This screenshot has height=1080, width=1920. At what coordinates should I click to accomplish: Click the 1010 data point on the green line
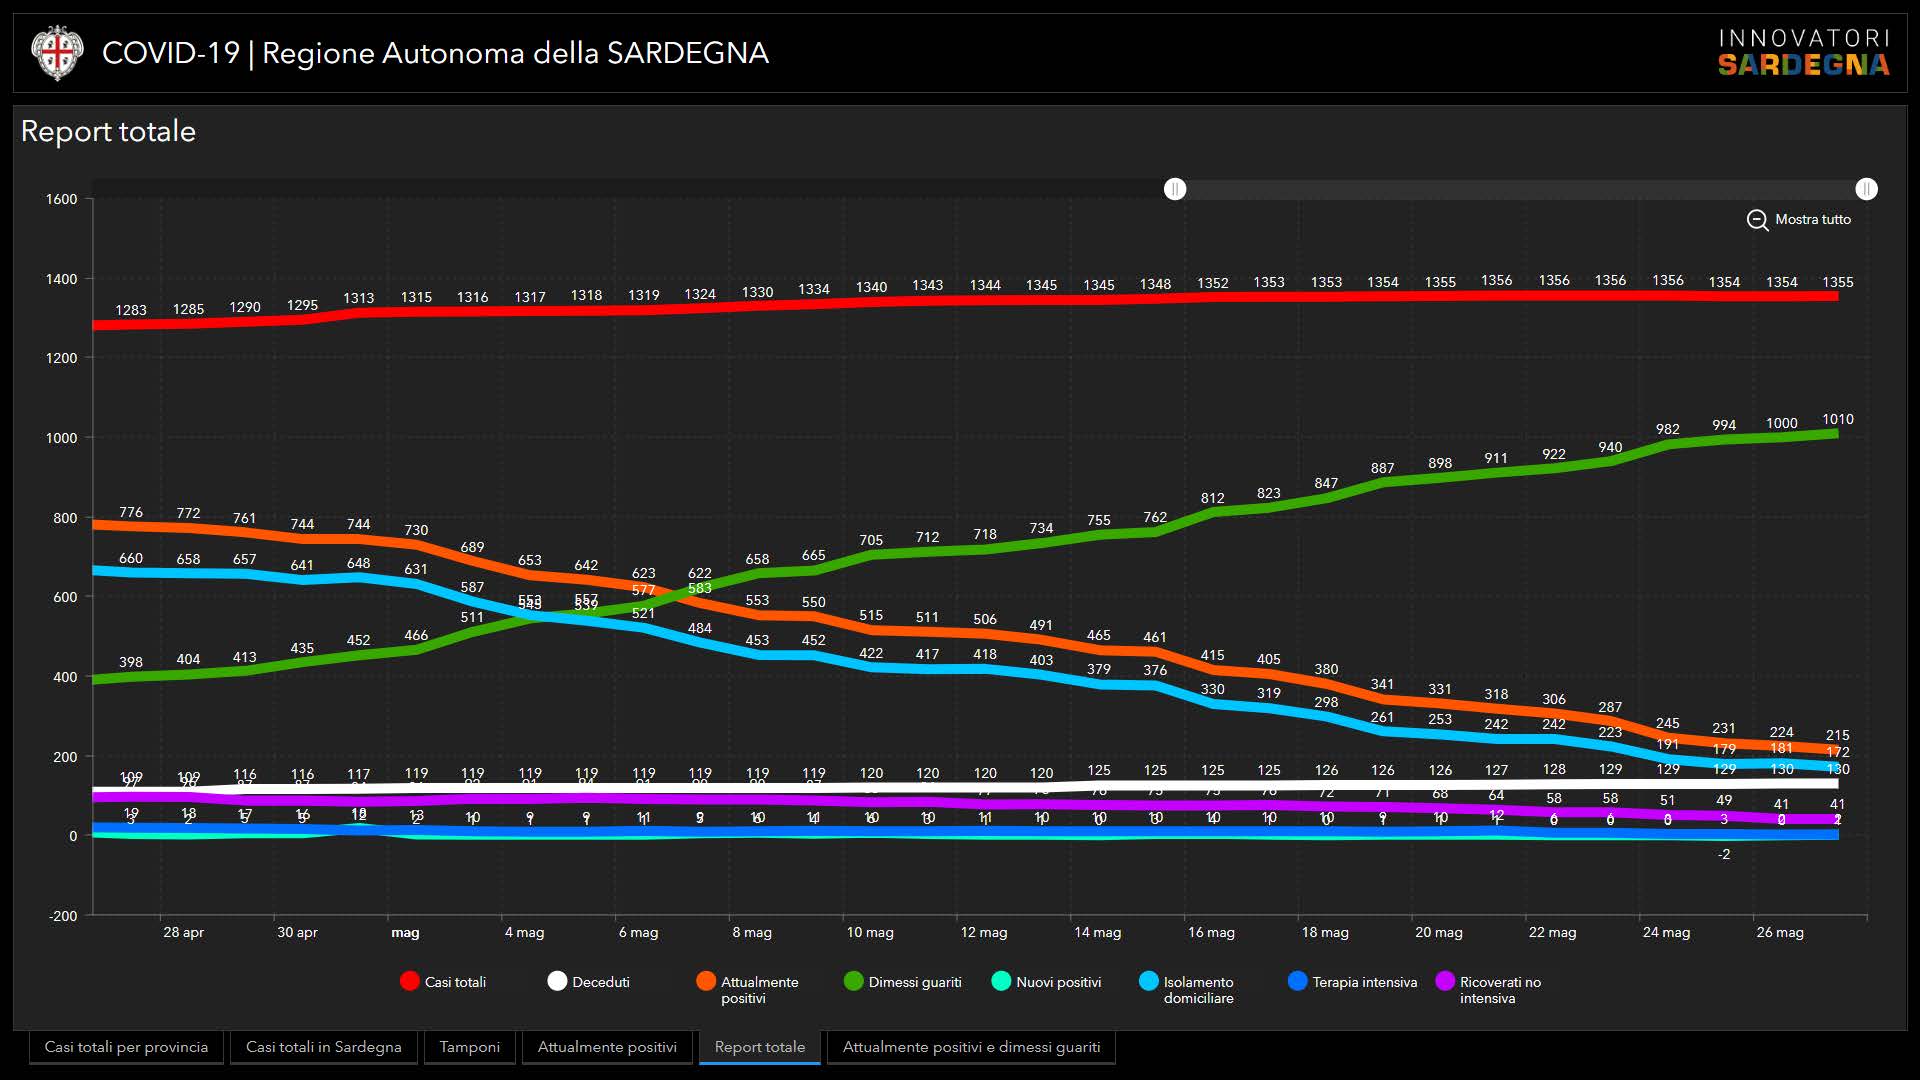click(1836, 433)
